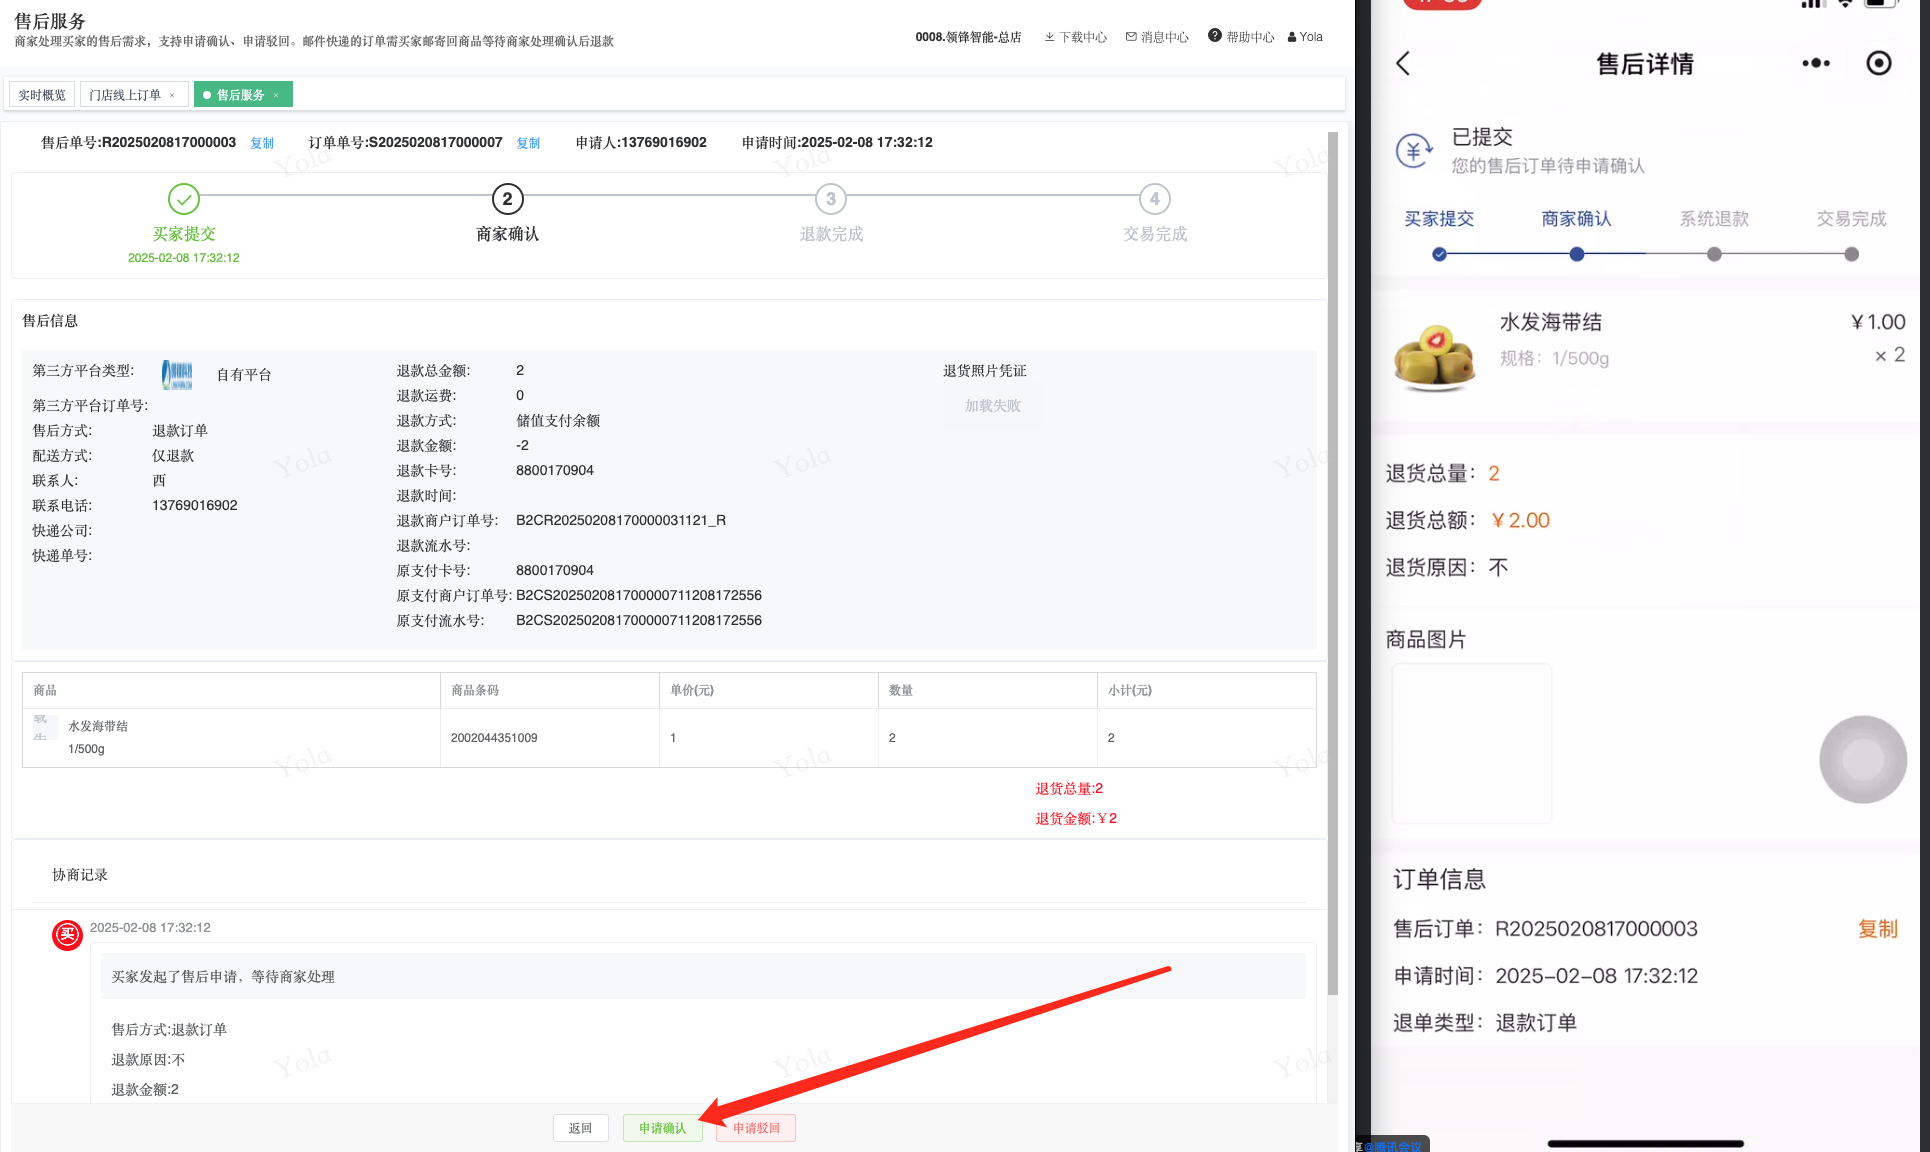Image resolution: width=1930 pixels, height=1152 pixels.
Task: Open the three-dots more menu
Action: pos(1815,64)
